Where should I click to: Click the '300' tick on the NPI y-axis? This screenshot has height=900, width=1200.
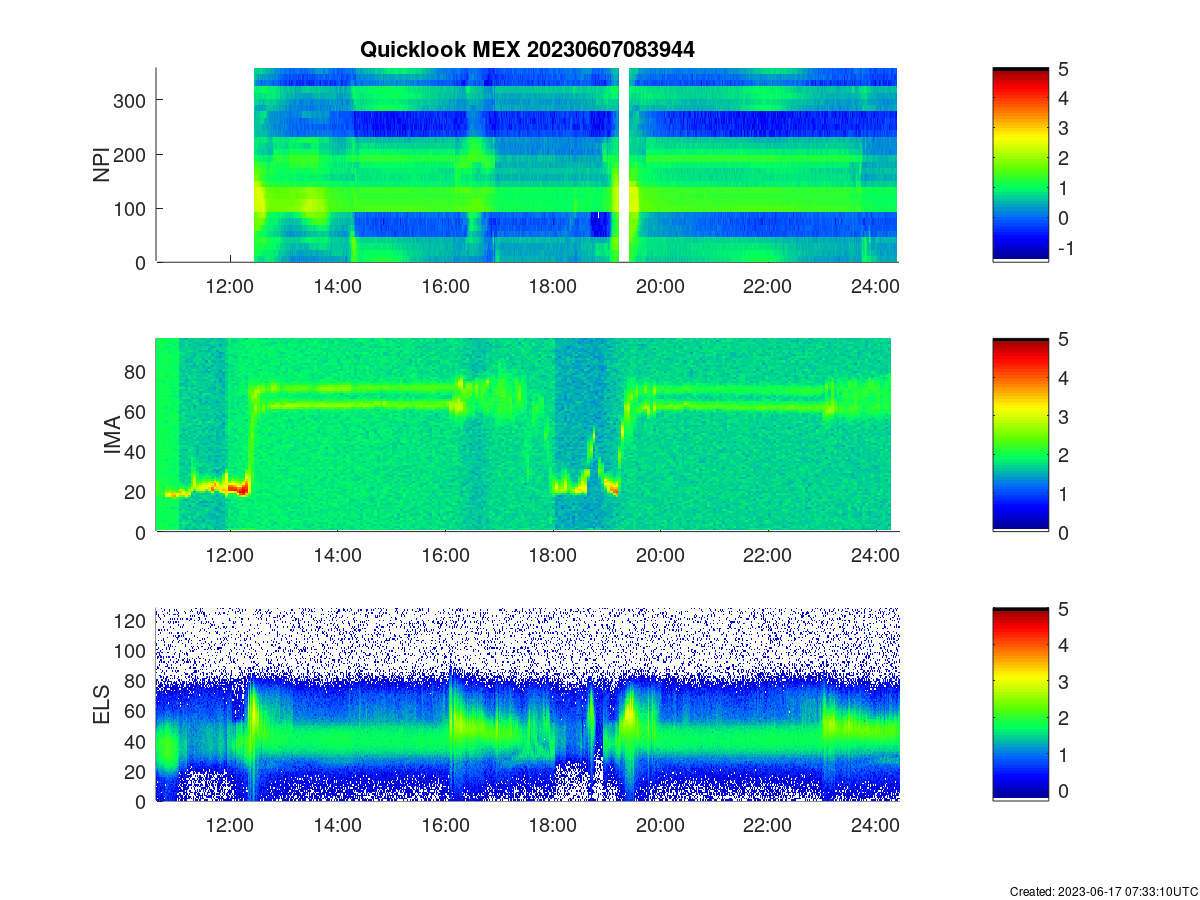[132, 100]
